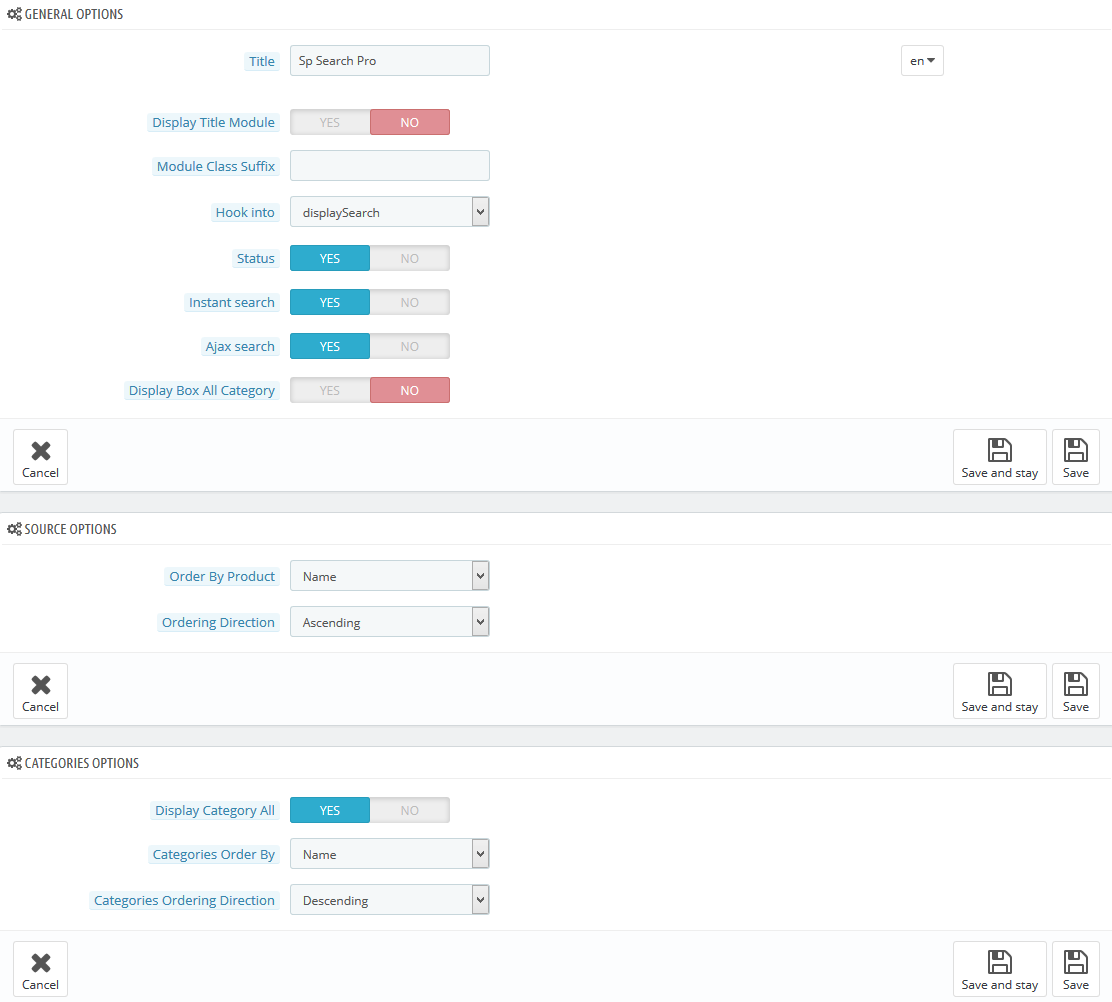Click Cancel X icon in General Options

click(41, 452)
